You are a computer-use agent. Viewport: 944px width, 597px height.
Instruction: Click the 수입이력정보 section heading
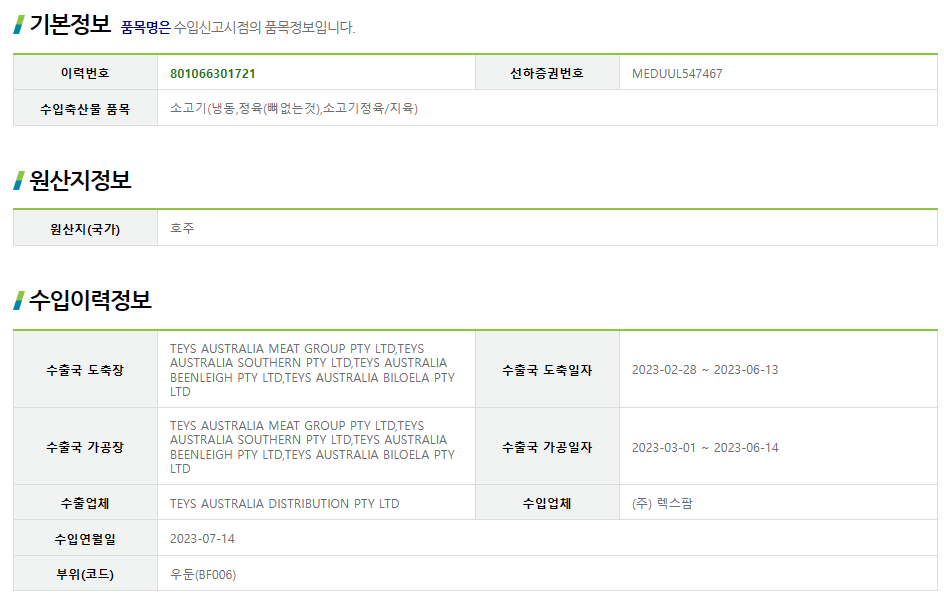[x=90, y=300]
